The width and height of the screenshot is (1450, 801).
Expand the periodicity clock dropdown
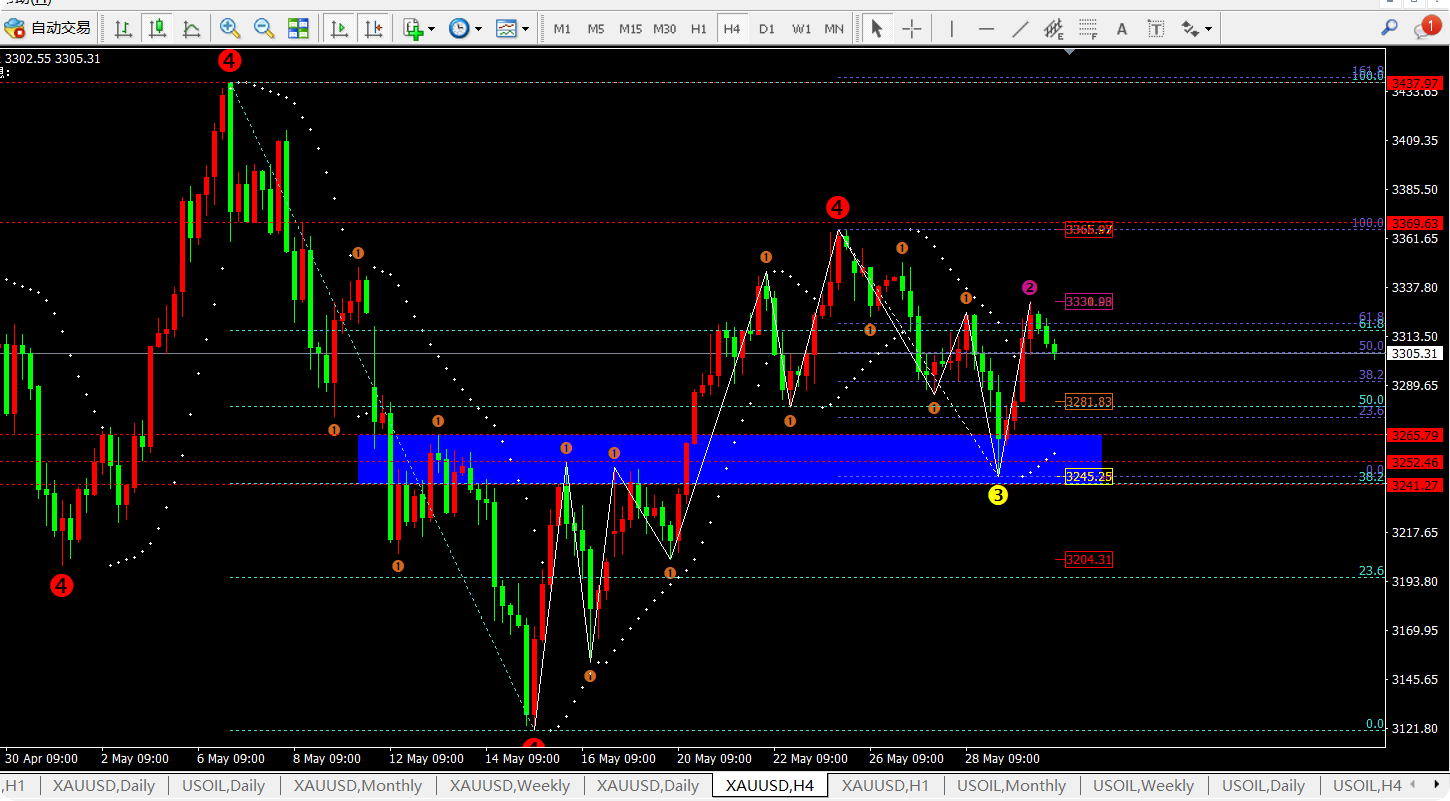tap(465, 29)
